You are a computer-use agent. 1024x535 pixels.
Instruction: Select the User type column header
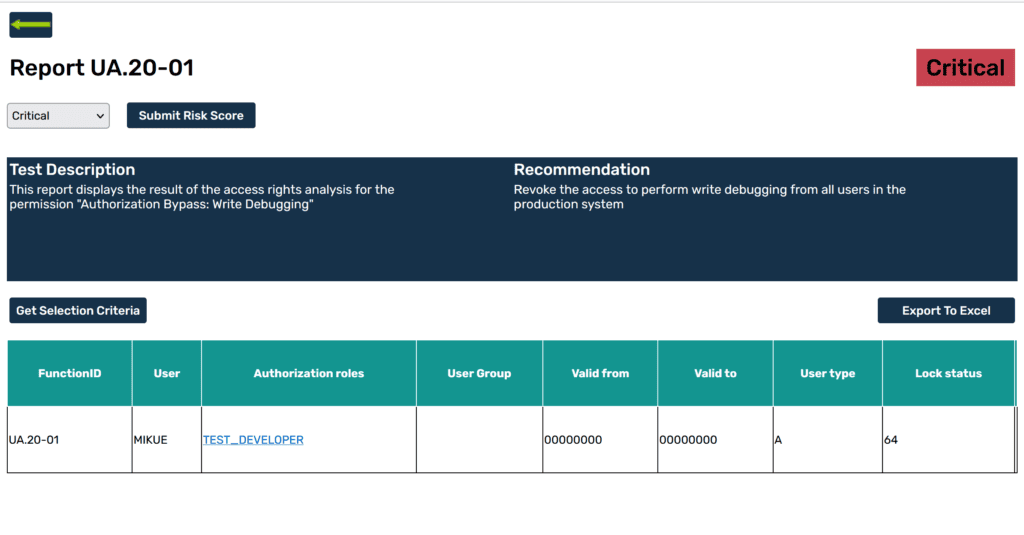pos(828,373)
